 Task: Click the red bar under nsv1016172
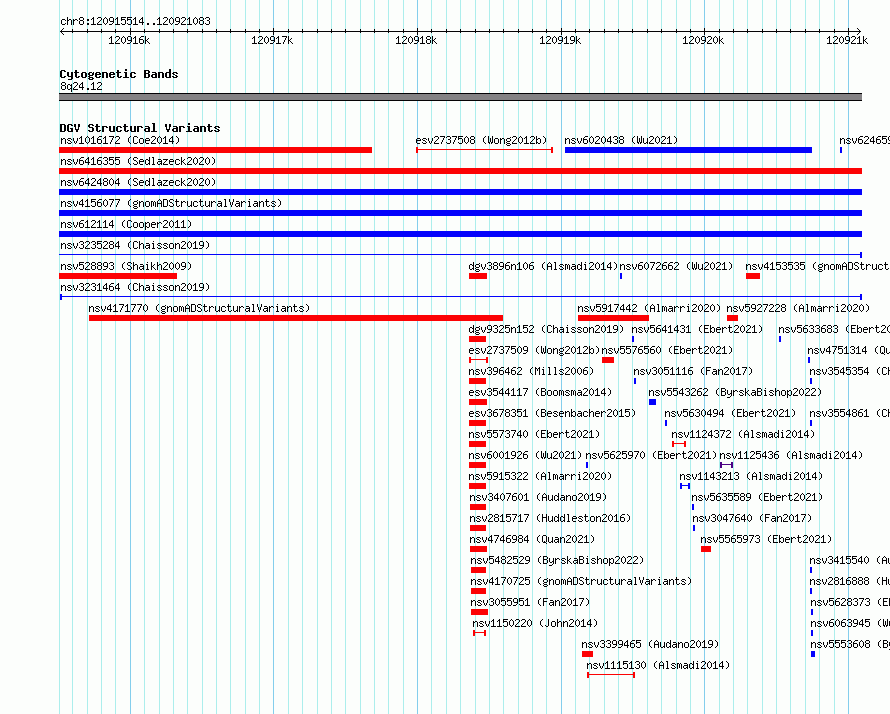tap(216, 150)
